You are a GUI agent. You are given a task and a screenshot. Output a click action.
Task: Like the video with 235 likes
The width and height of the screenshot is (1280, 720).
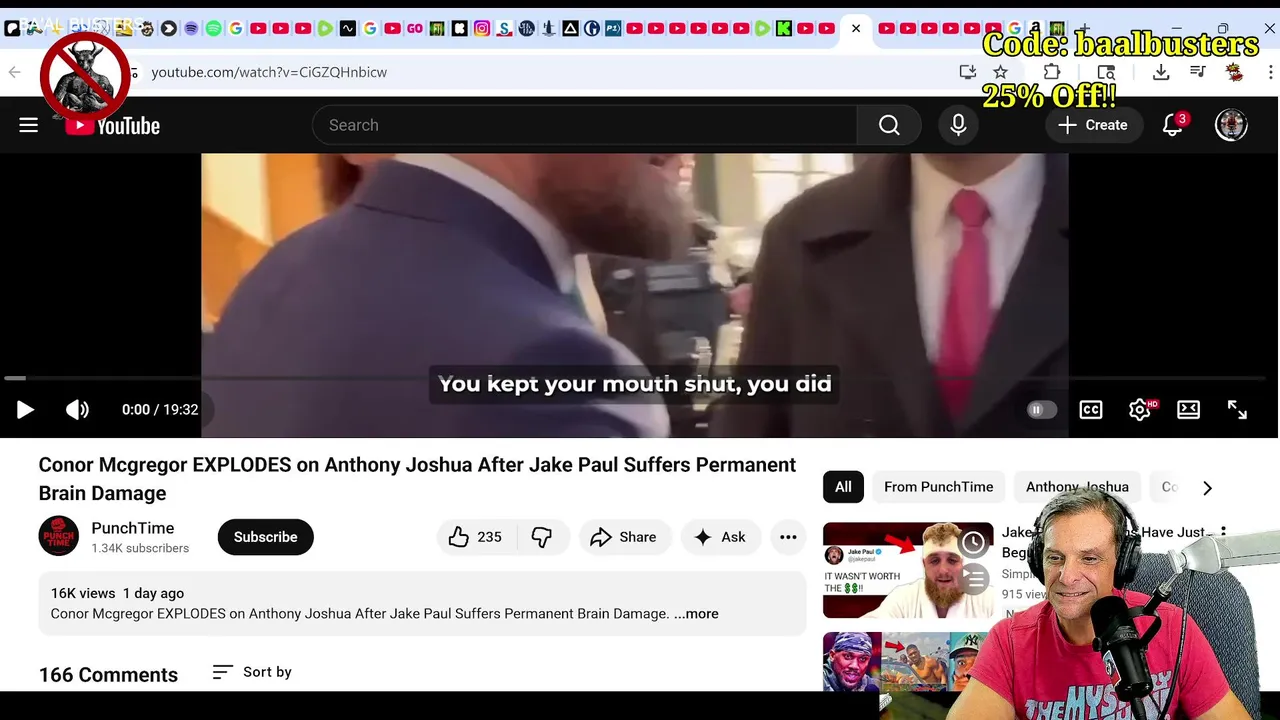[476, 537]
